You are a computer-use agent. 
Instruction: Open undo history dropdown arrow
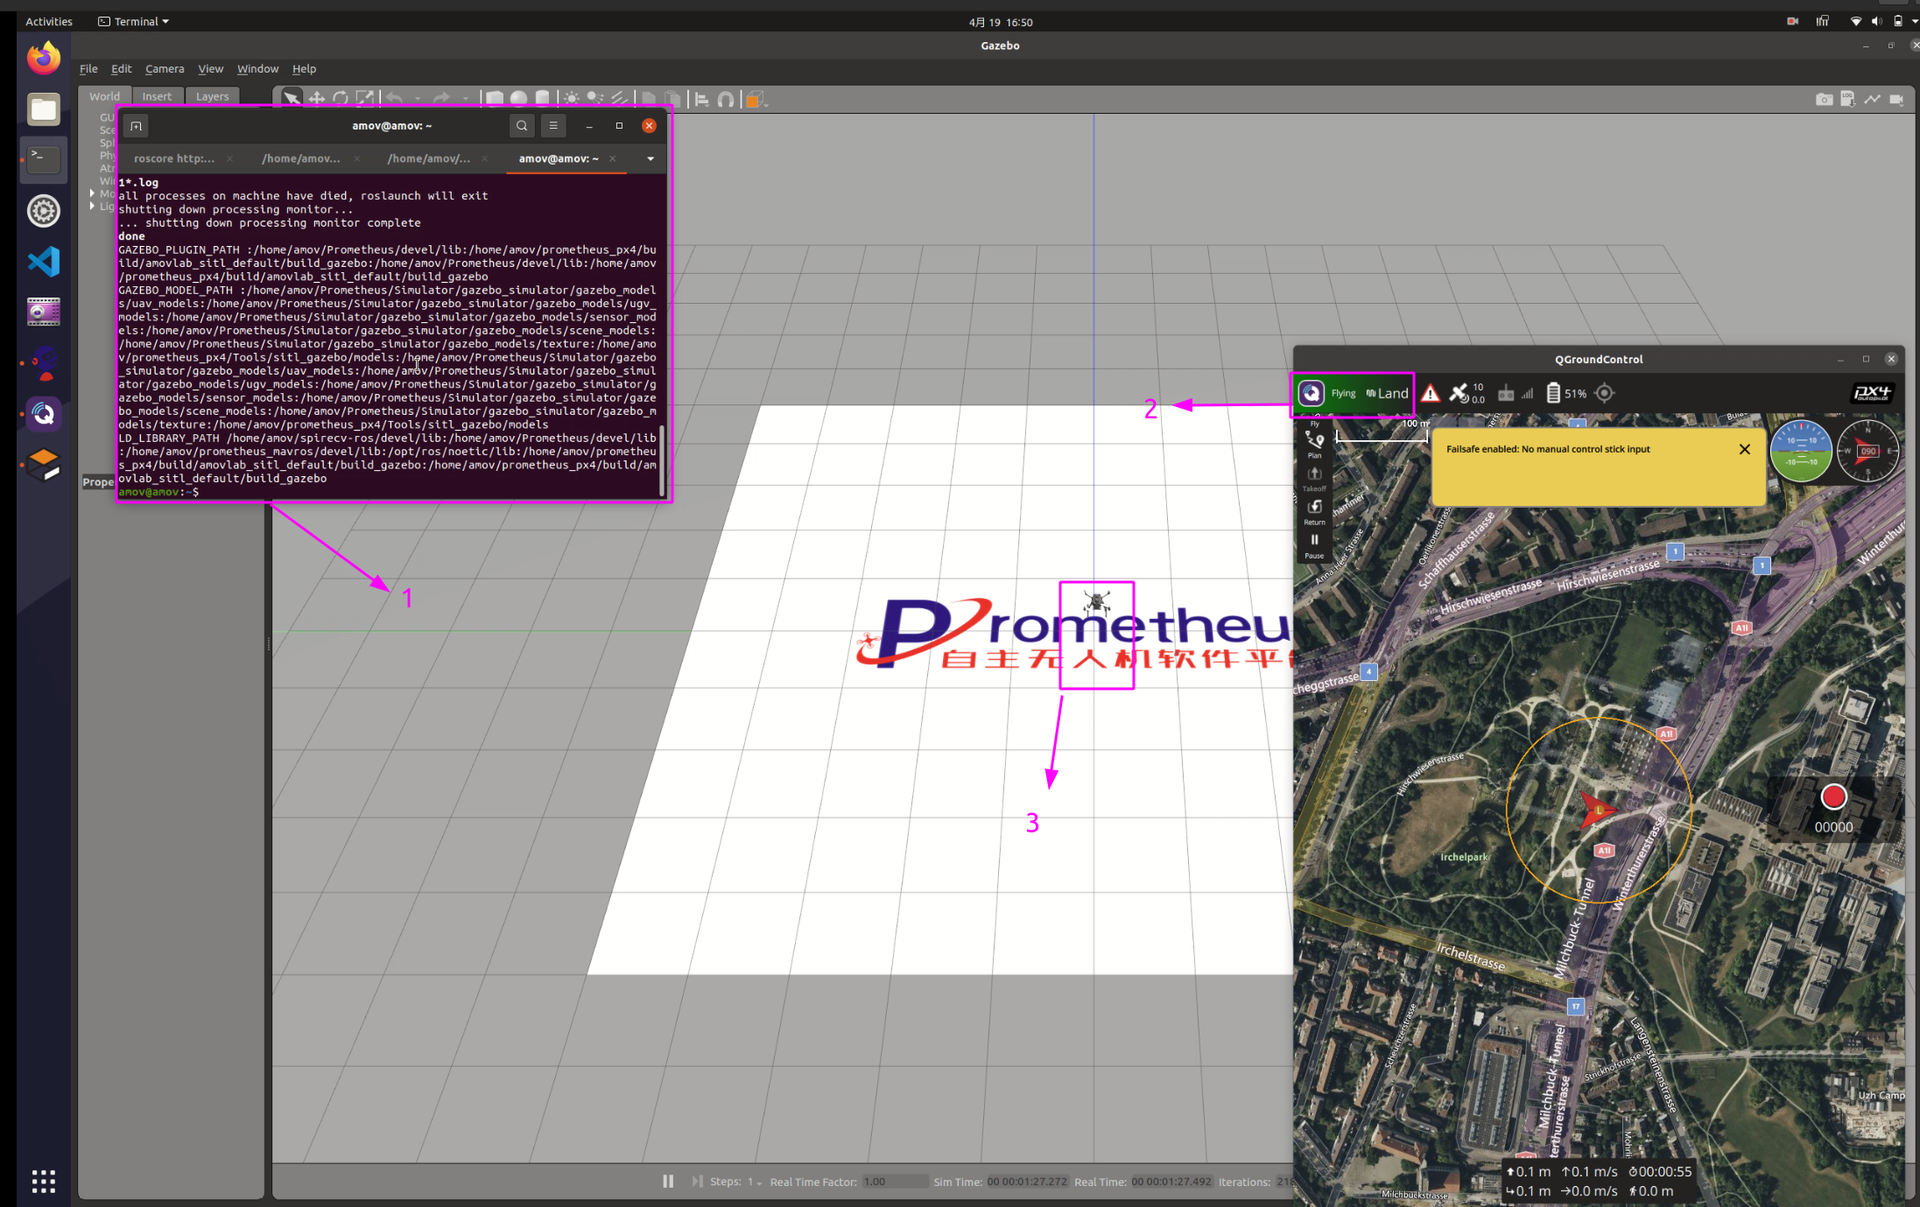[x=417, y=99]
